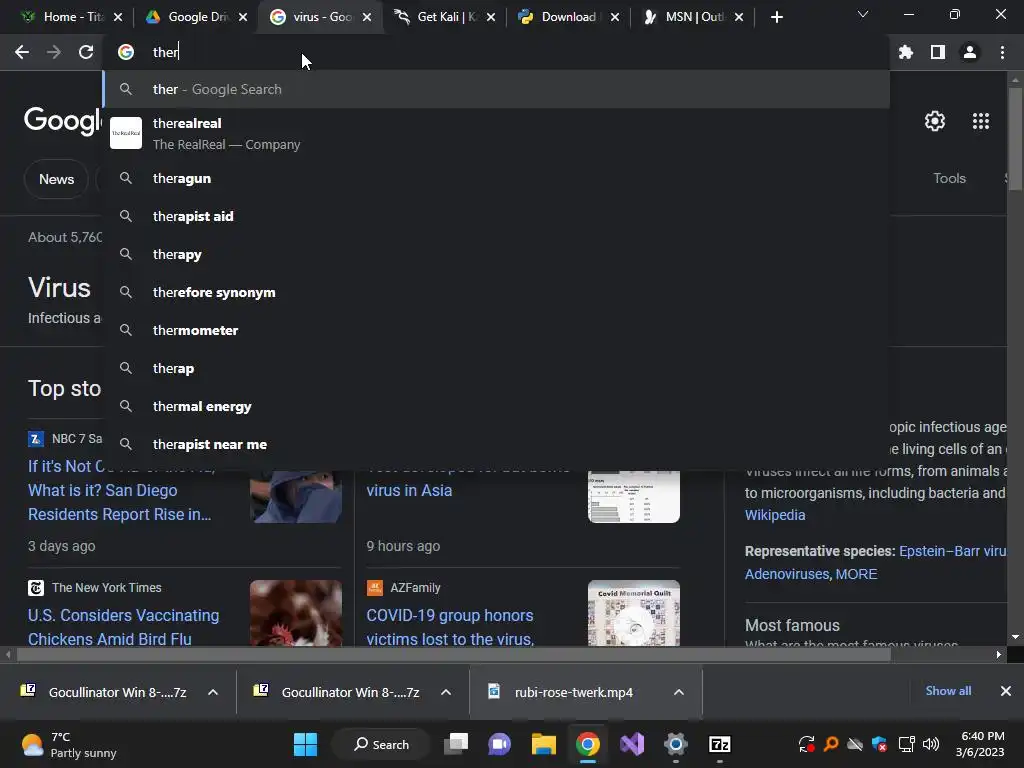Close the Google Drive tab

click(243, 17)
